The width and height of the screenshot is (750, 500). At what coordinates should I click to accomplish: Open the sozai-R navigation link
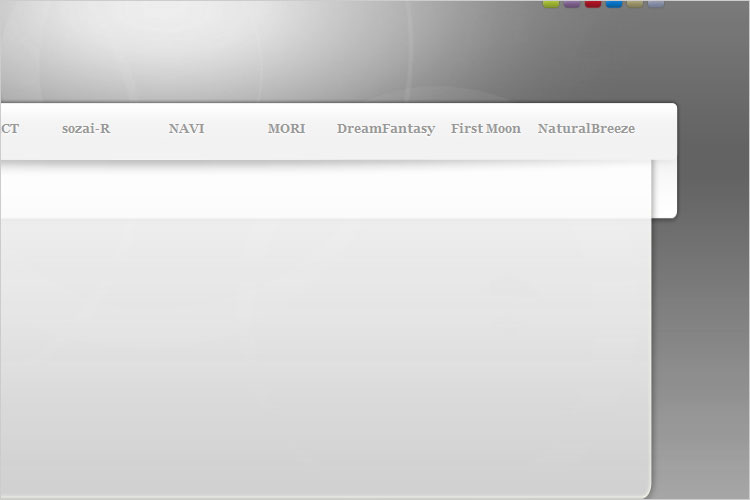[x=86, y=129]
